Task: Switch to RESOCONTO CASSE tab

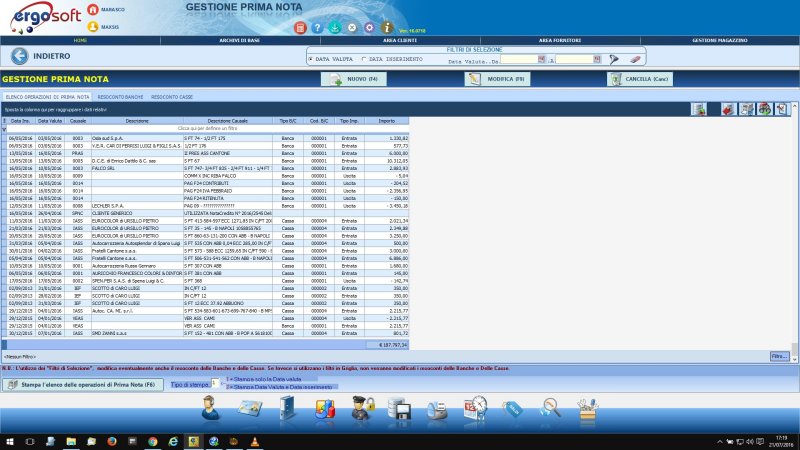Action: click(172, 97)
